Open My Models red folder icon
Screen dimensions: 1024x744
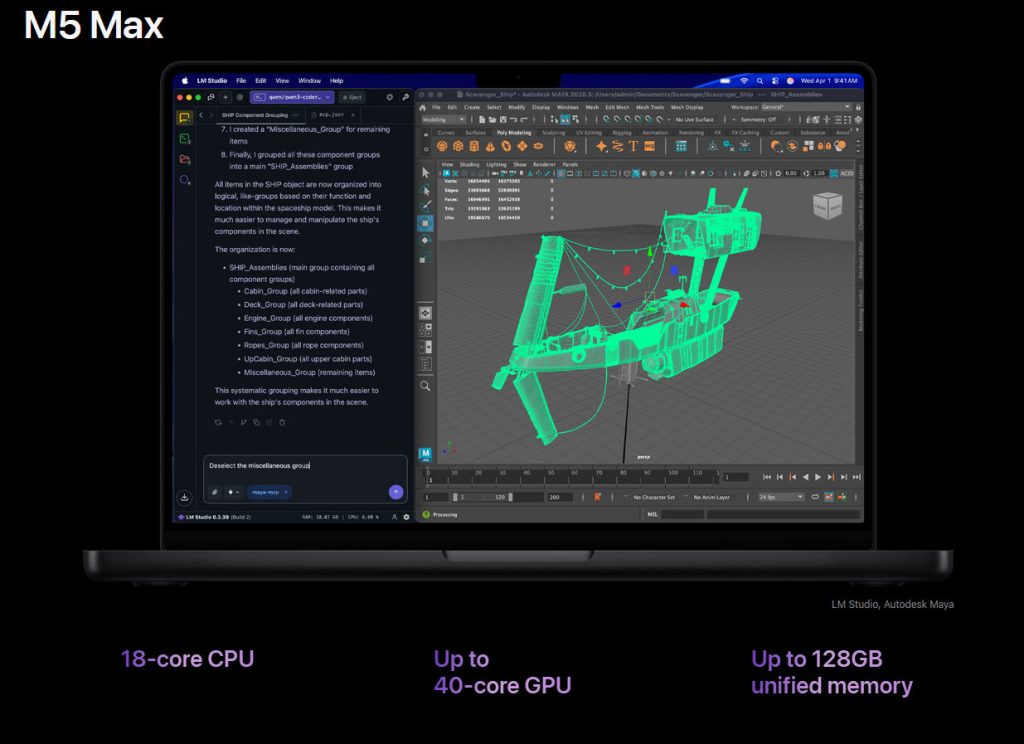click(x=184, y=160)
